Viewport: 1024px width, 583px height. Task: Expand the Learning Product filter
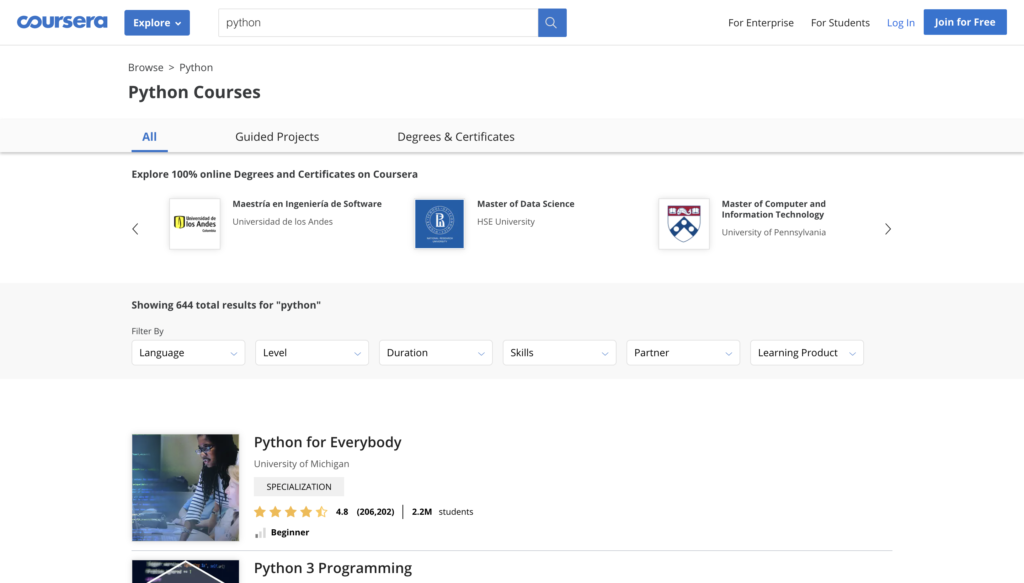click(807, 353)
